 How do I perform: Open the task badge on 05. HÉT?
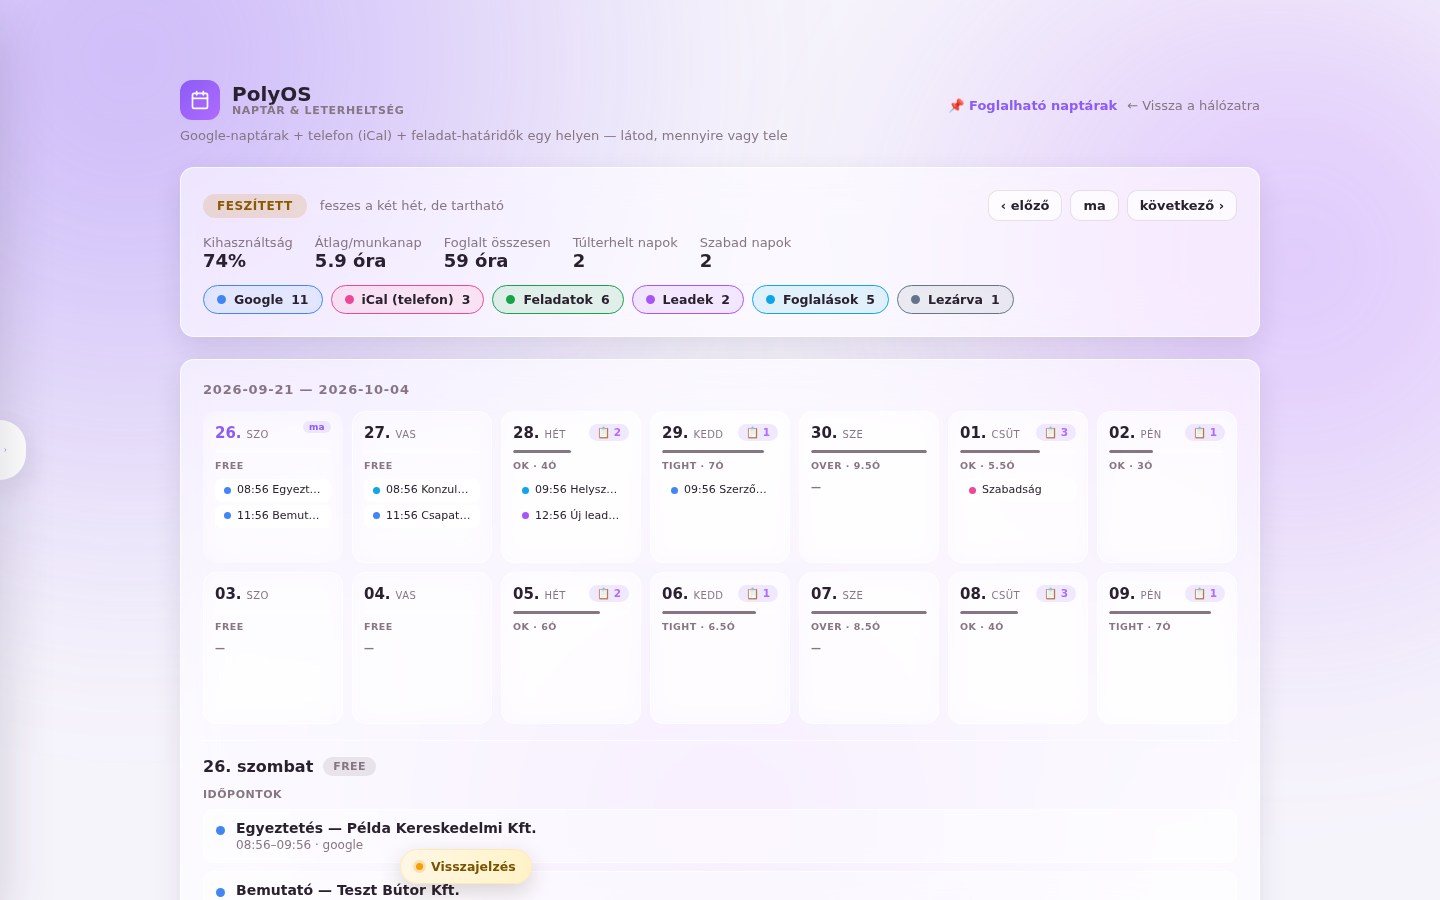pyautogui.click(x=609, y=594)
